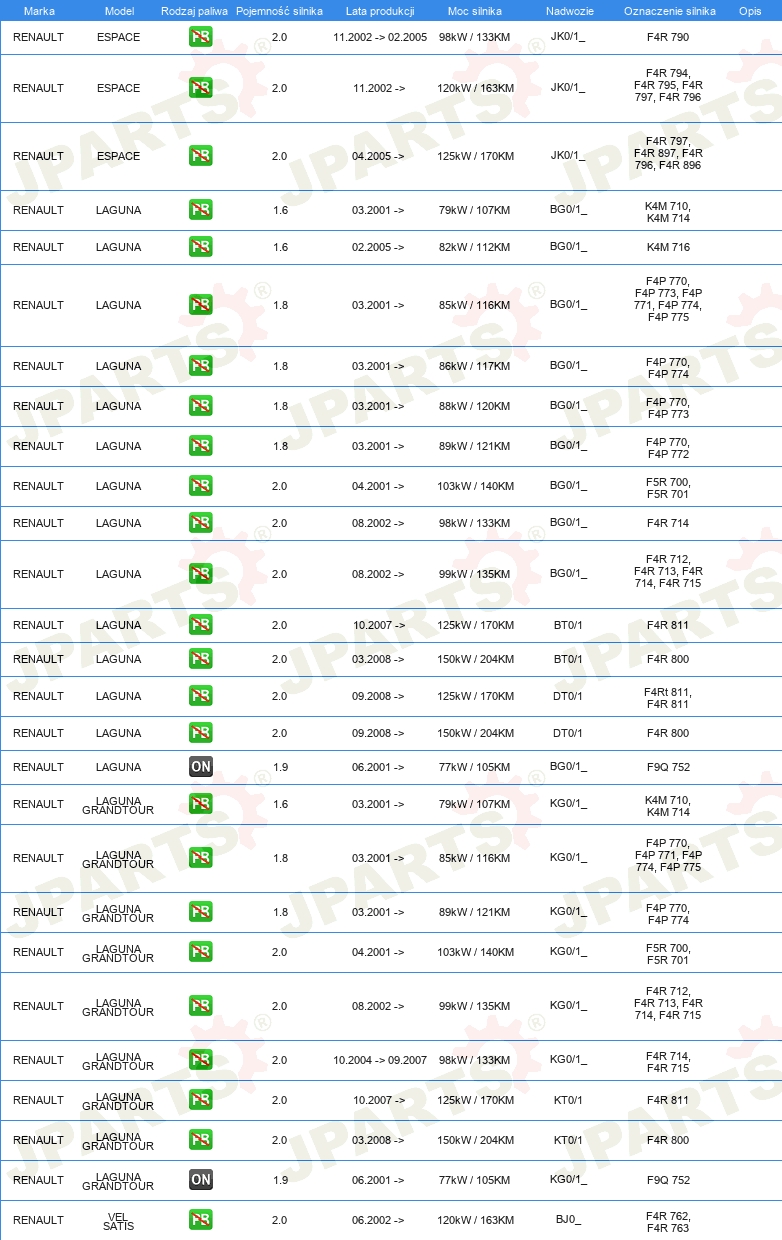782x1240 pixels.
Task: Click engine codes F4R 762, F4R 763
Action: (x=668, y=1220)
